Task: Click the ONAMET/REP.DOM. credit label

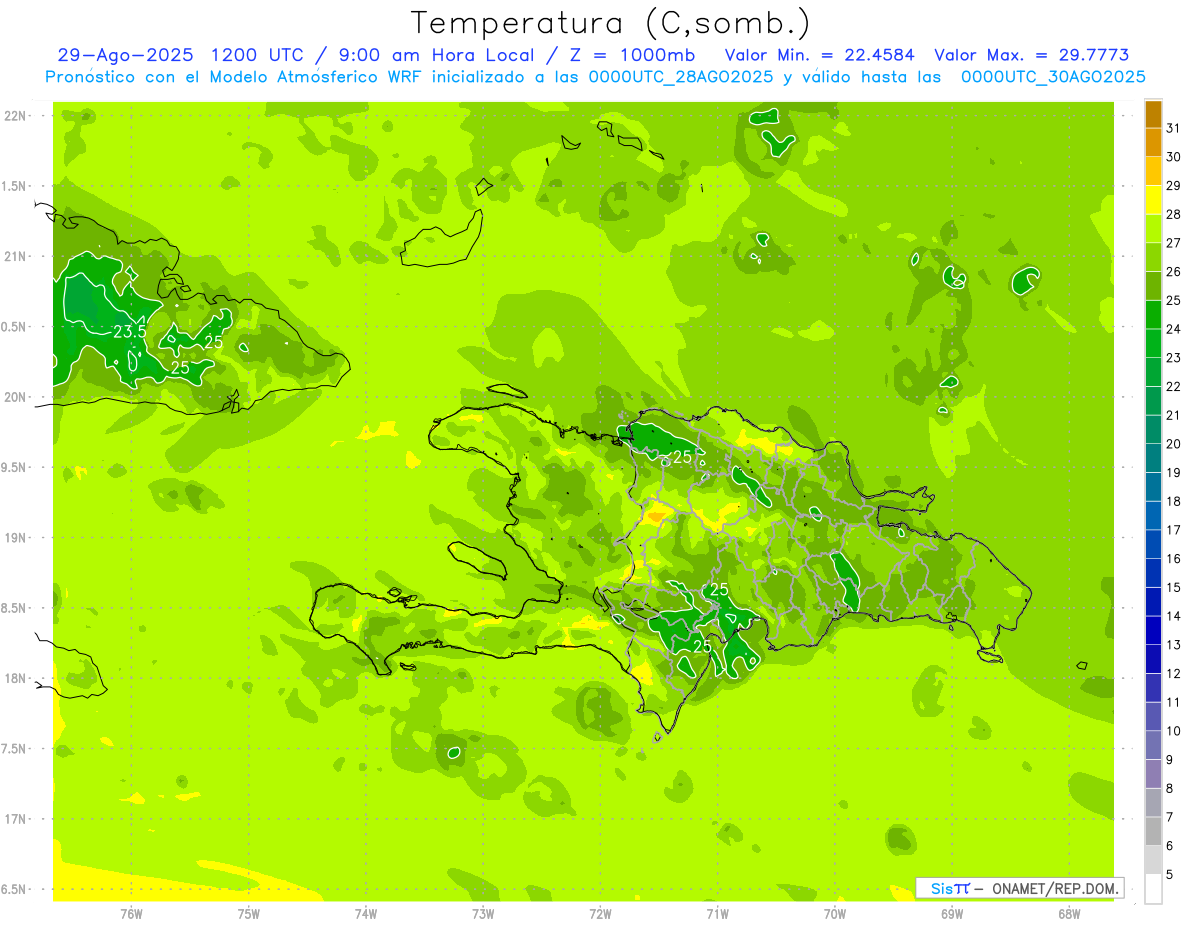Action: 1054,888
